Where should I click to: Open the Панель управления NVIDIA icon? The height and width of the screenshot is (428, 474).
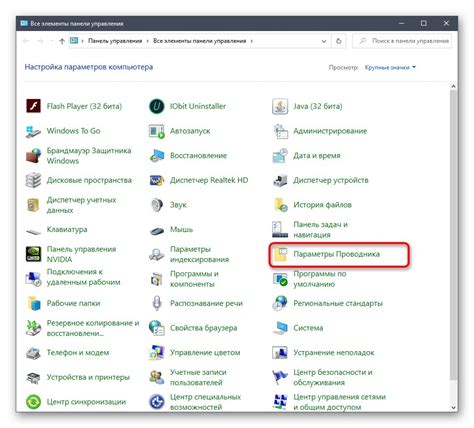33,254
